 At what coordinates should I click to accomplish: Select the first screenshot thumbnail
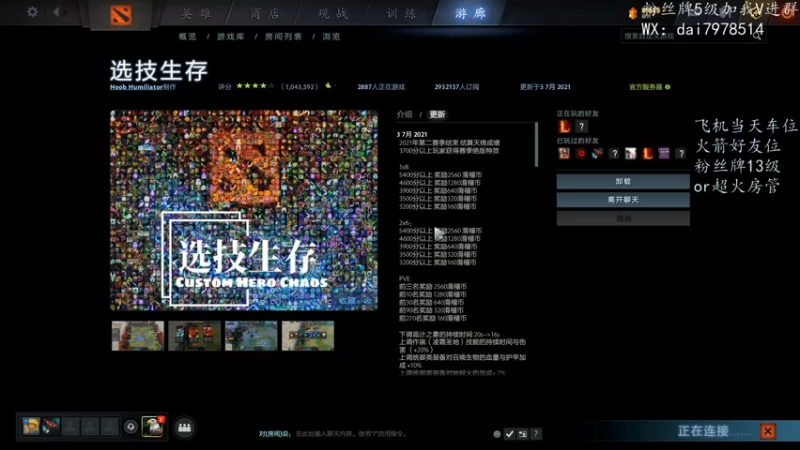click(x=138, y=336)
